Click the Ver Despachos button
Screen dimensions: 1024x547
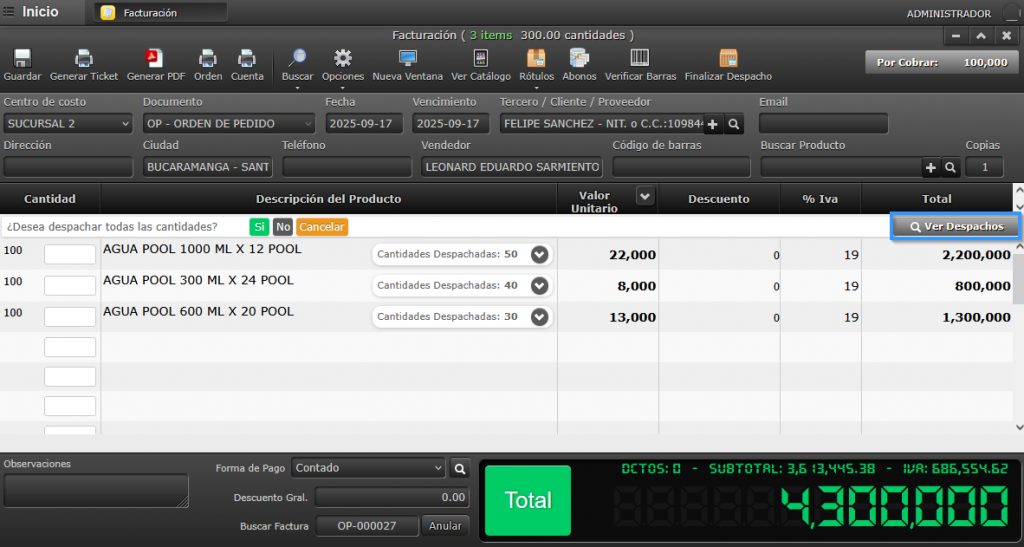tap(956, 227)
